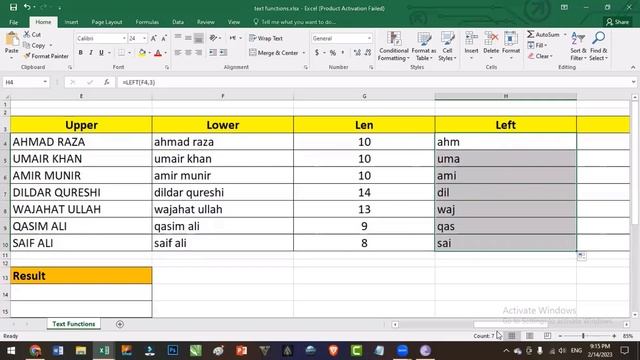
Task: Open Cell Styles gallery
Action: (x=447, y=46)
